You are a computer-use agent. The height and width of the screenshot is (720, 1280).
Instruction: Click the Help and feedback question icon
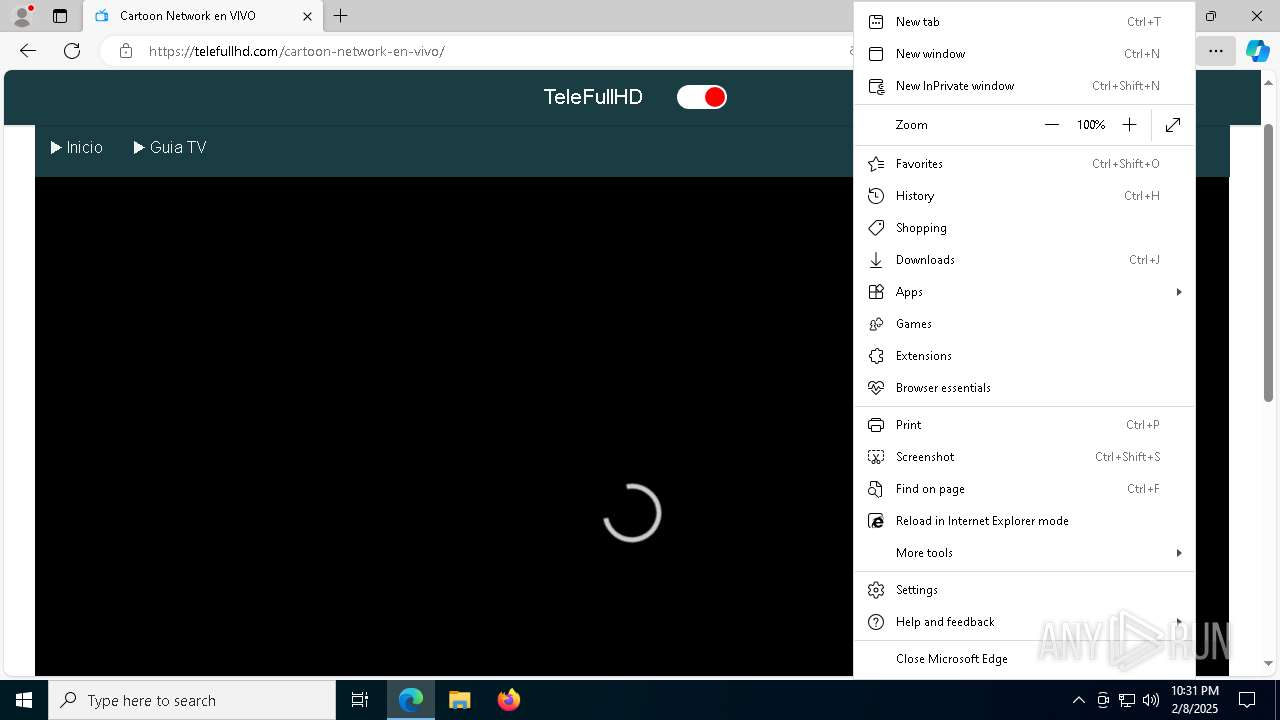[876, 622]
